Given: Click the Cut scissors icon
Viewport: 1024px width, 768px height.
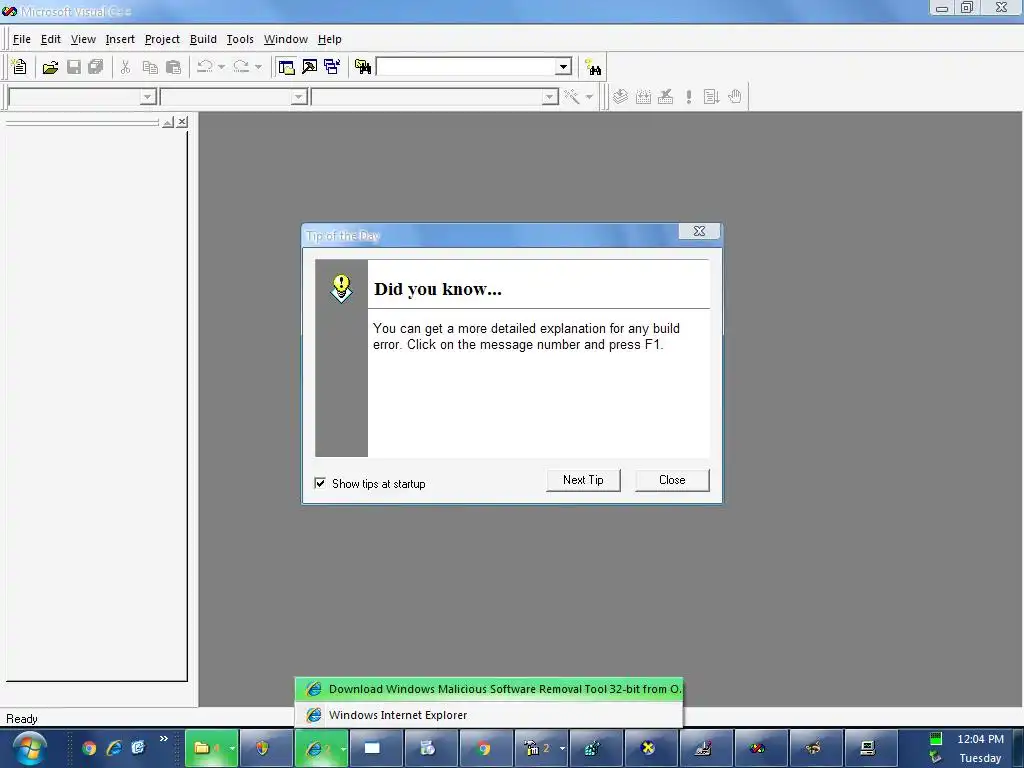Looking at the screenshot, I should pyautogui.click(x=125, y=67).
